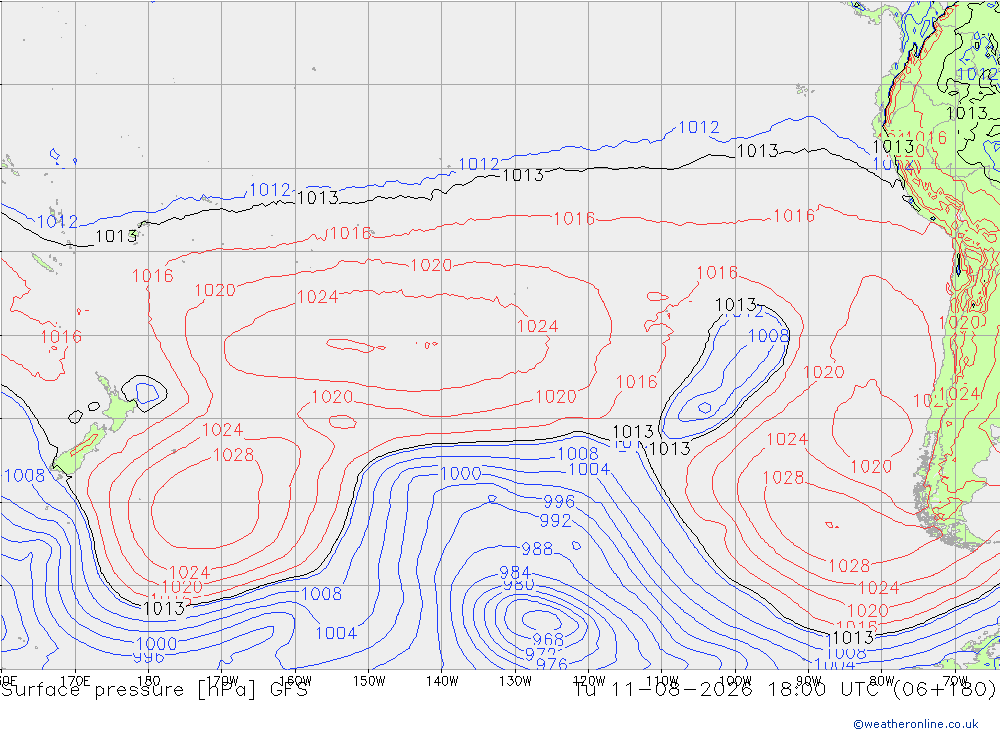Click the 968 low pressure center label
Viewport: 1000px width, 733px height.
tap(548, 639)
